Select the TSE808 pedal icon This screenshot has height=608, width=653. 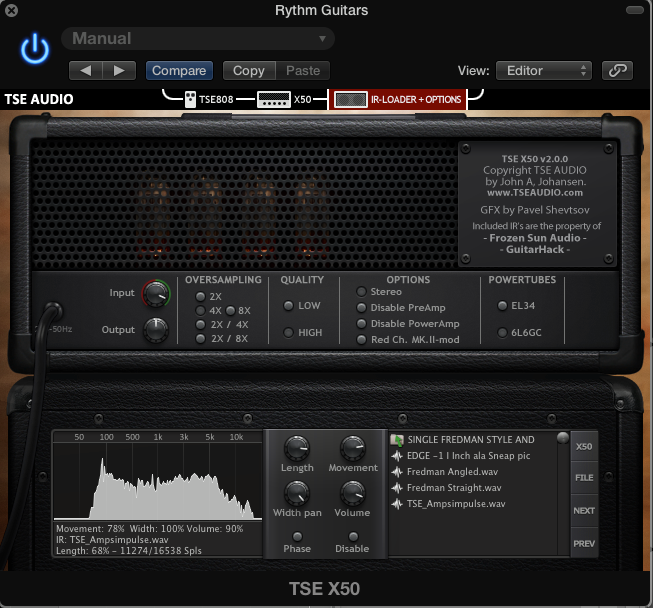click(190, 100)
